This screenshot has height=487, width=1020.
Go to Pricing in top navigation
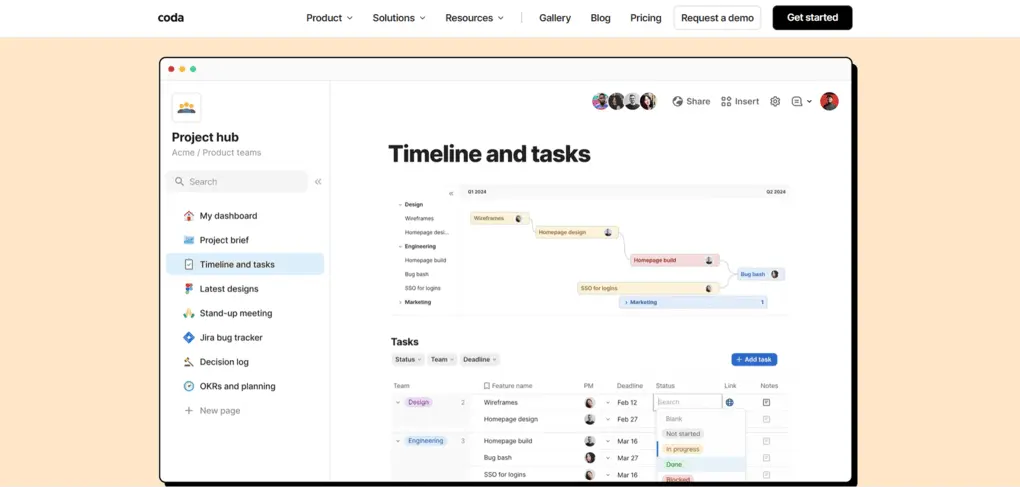click(x=645, y=18)
